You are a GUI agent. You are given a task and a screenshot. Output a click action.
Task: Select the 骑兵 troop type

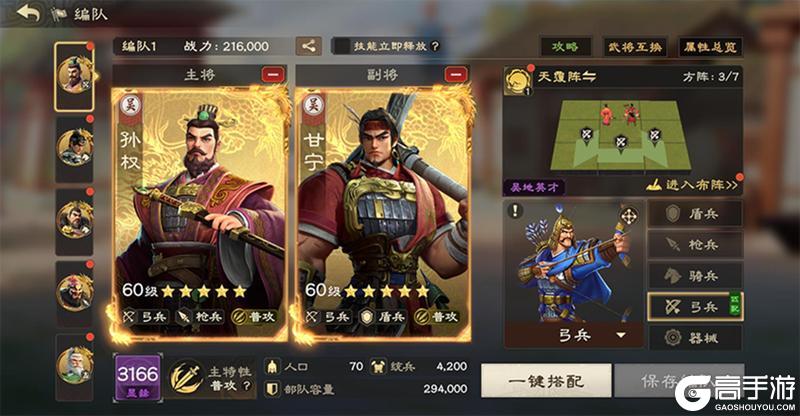click(x=695, y=276)
